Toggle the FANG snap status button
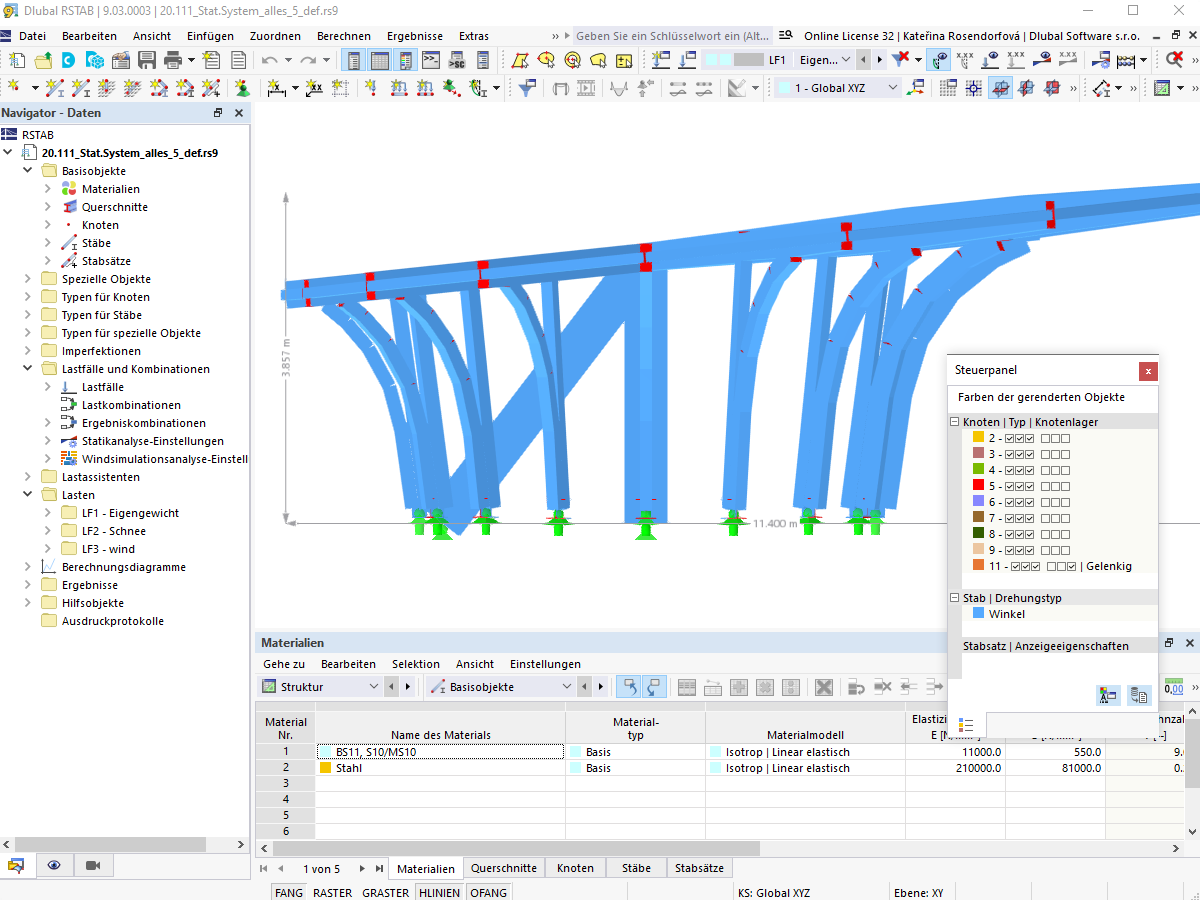The height and width of the screenshot is (900, 1200). 289,892
